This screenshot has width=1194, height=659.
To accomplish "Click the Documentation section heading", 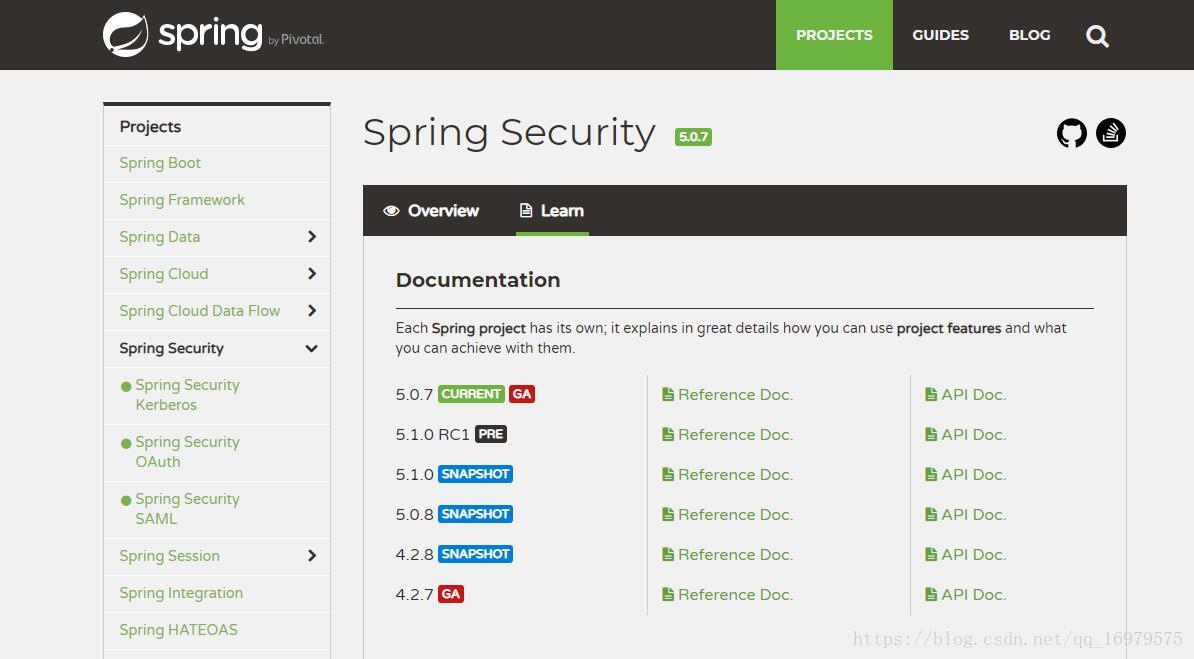I will (477, 280).
